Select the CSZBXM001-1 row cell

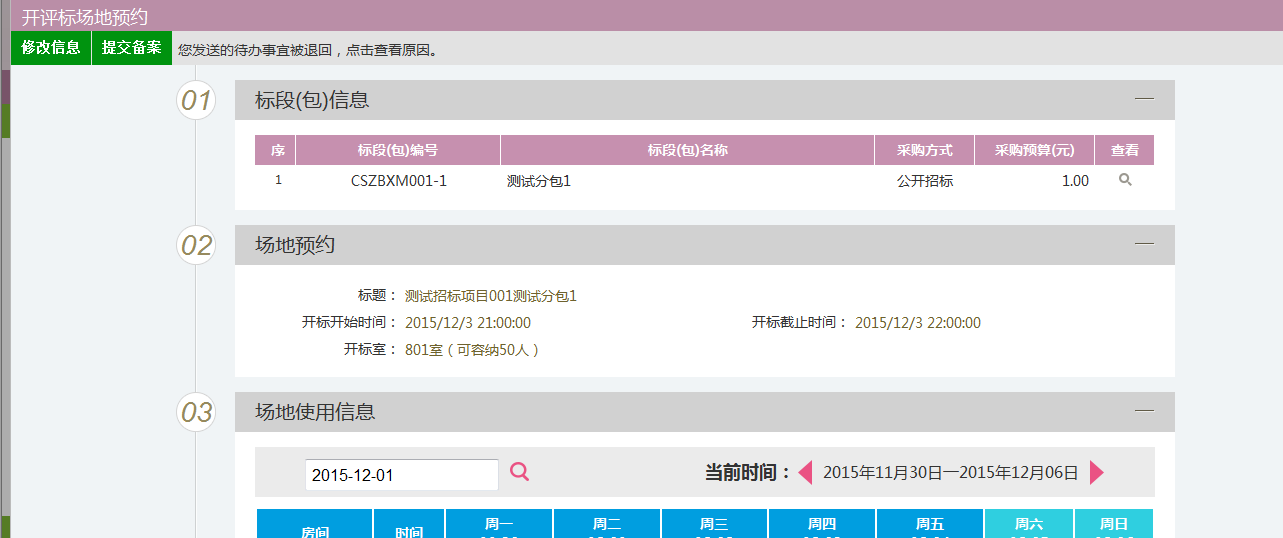click(398, 181)
